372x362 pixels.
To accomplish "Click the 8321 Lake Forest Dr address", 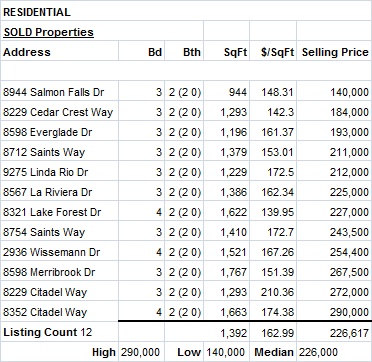I will [x=52, y=212].
